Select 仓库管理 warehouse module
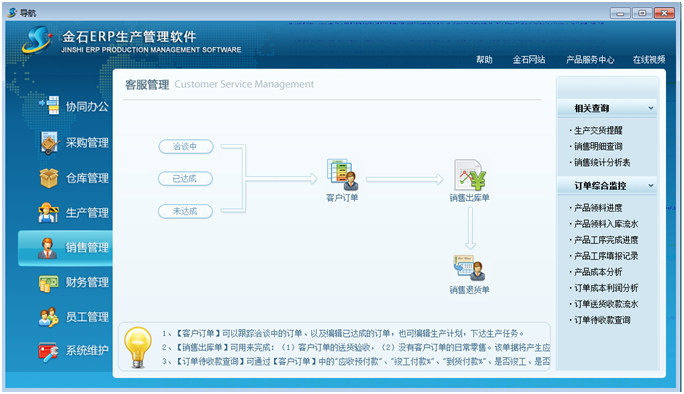Viewport: 684px width, 394px height. pos(74,178)
